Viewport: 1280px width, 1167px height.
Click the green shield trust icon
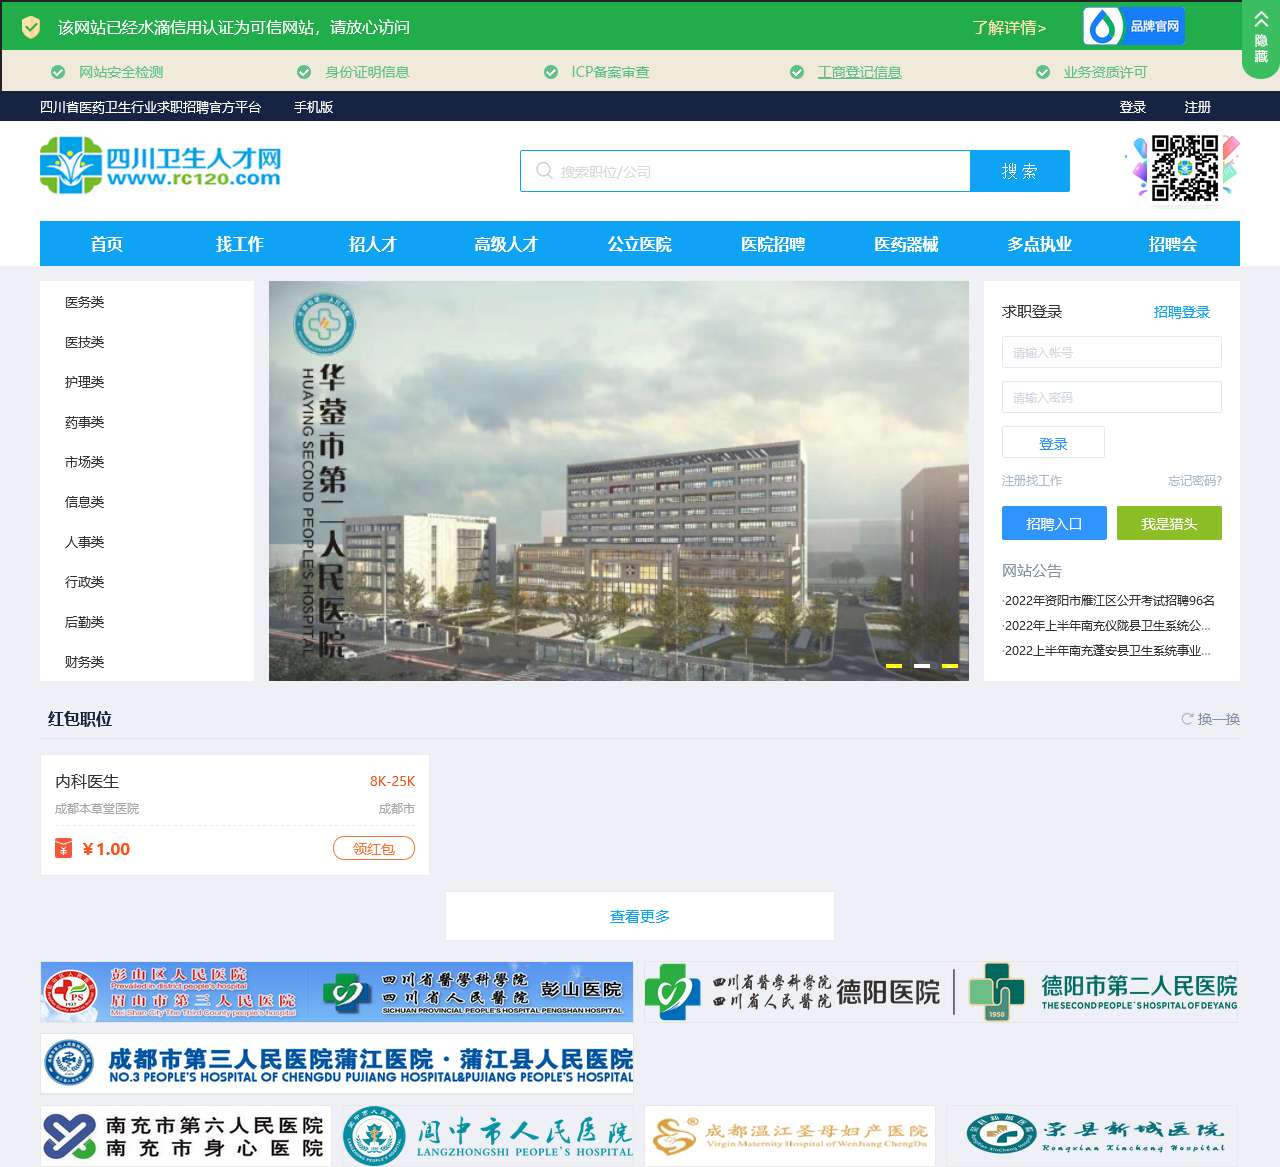[31, 27]
